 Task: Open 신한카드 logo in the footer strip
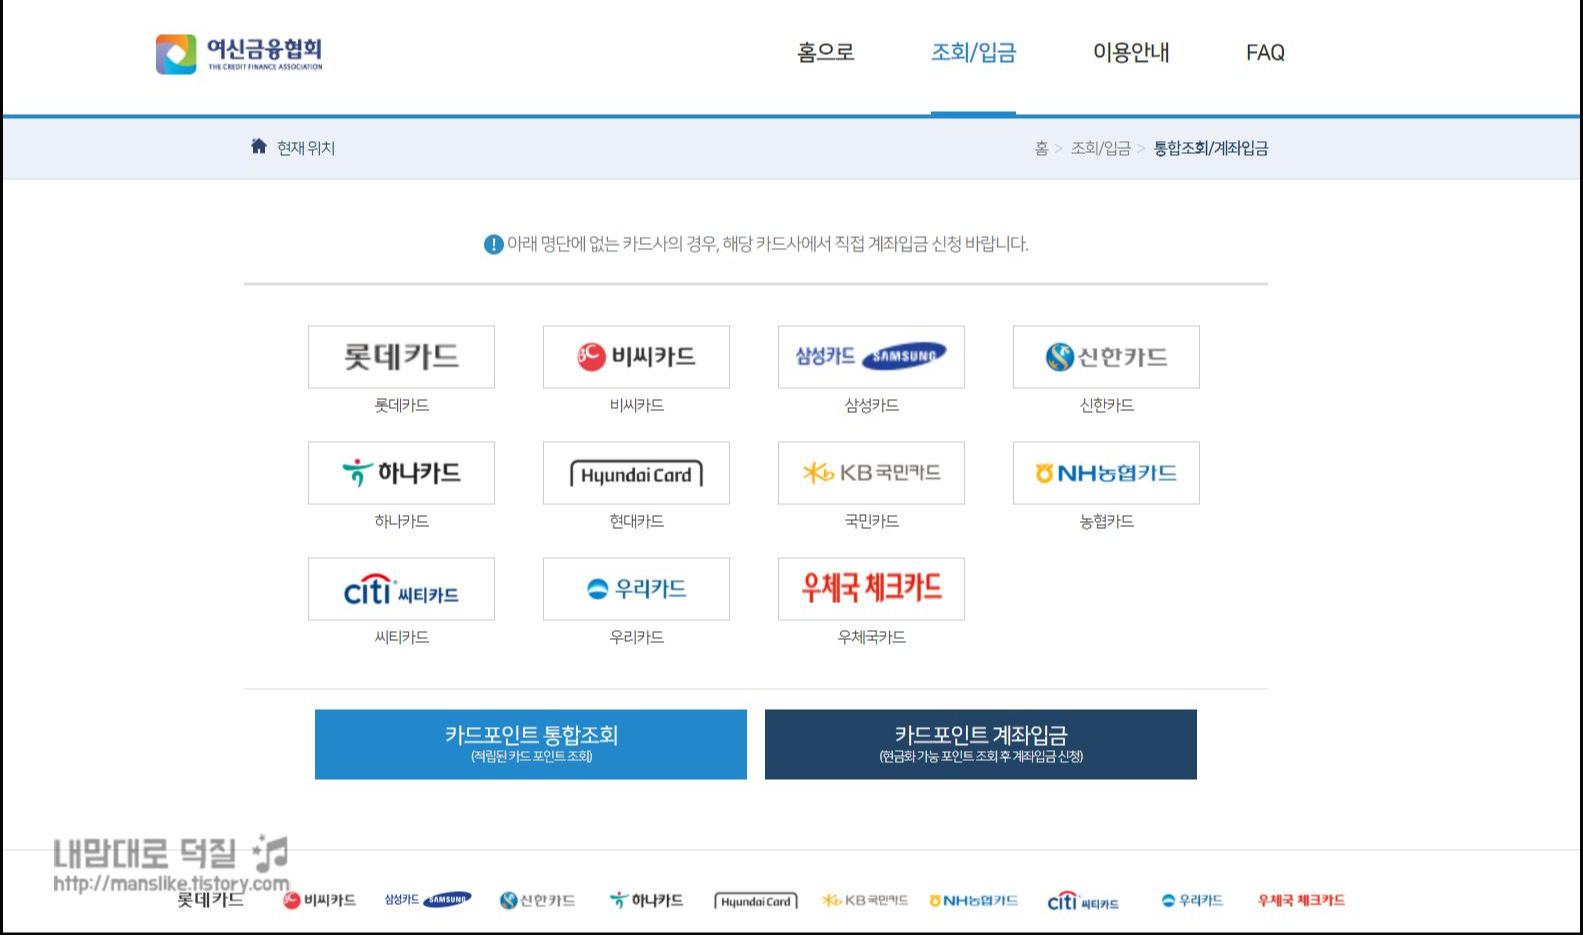pyautogui.click(x=537, y=900)
